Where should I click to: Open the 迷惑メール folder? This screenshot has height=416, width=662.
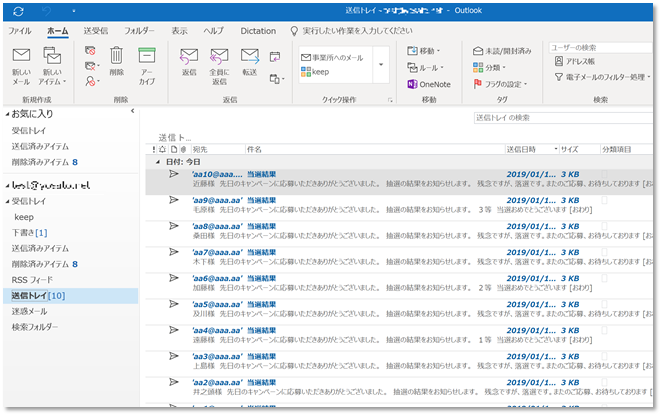coord(29,312)
